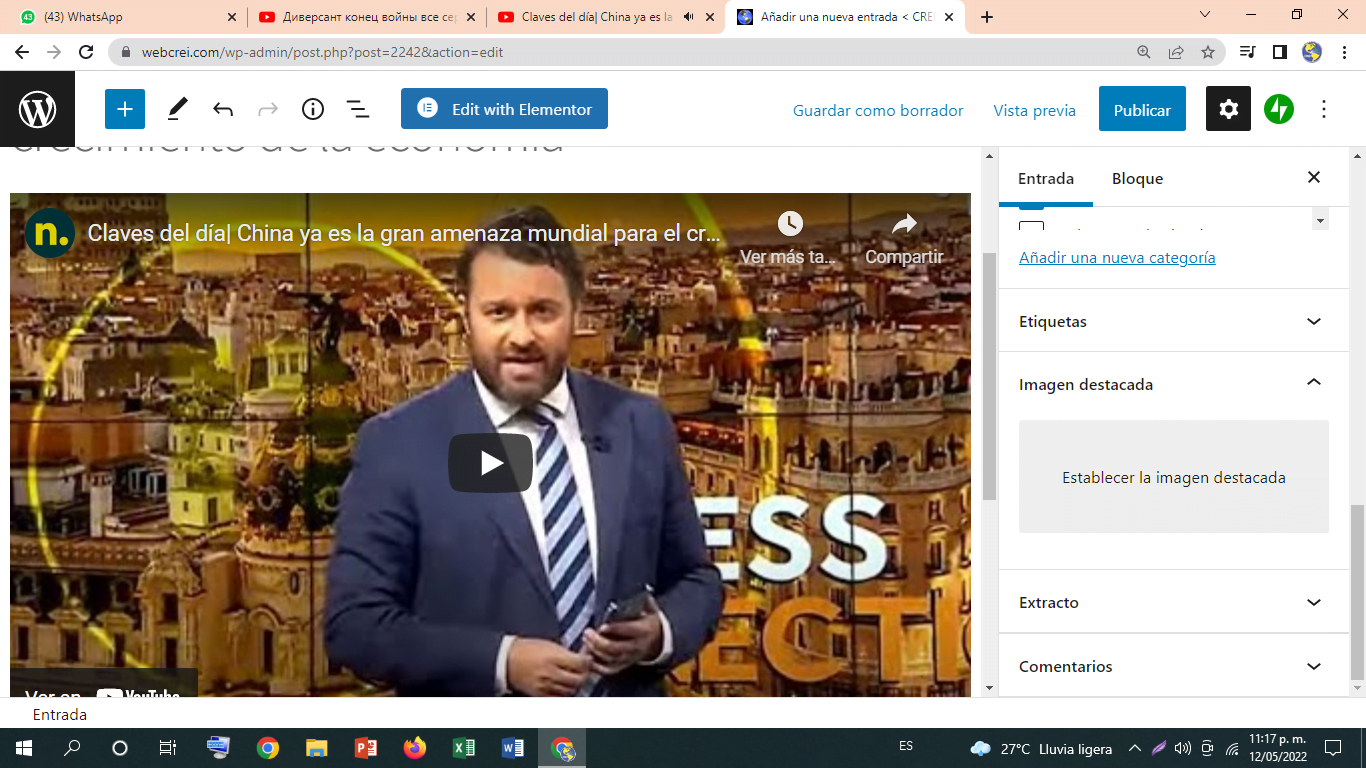Click the sidebar scrollbar thumb
This screenshot has height=768, width=1366.
tap(1357, 592)
